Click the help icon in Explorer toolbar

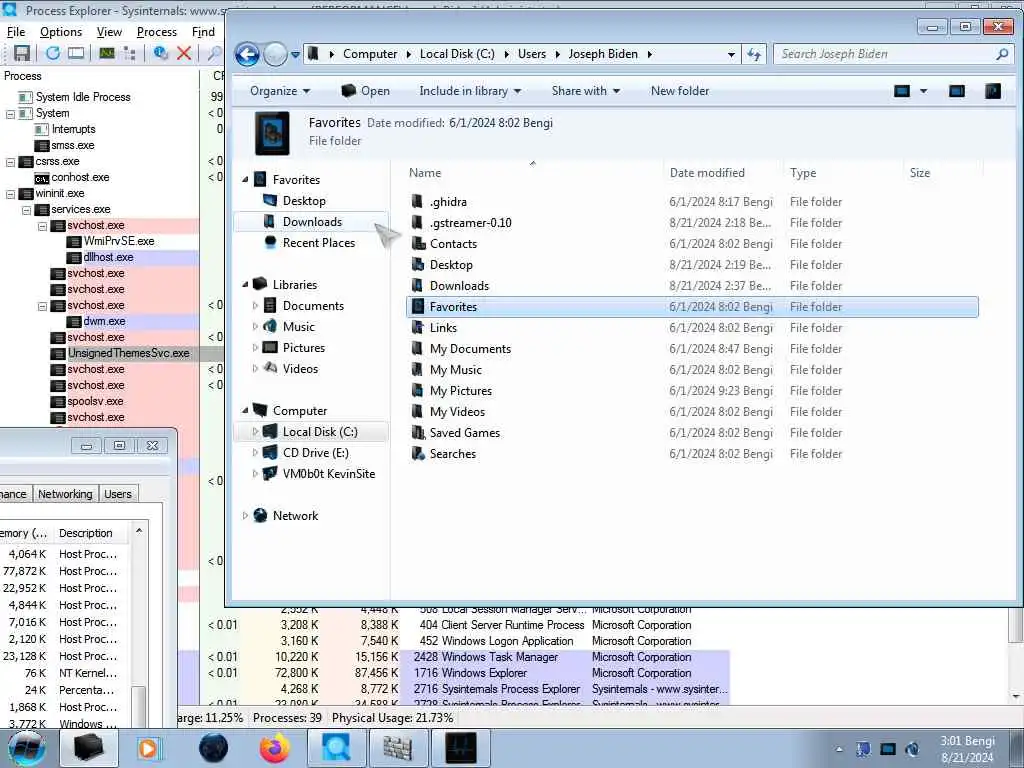click(993, 91)
